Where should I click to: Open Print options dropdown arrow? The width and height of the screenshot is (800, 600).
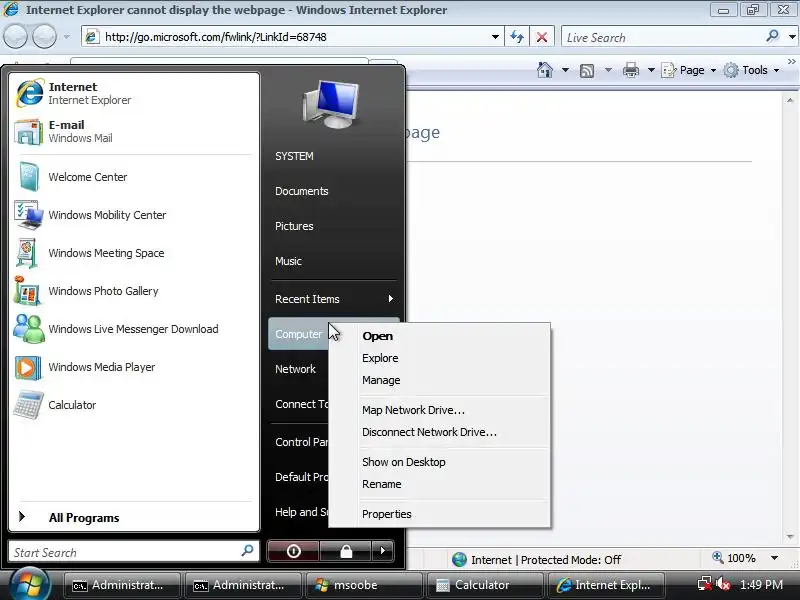pos(651,70)
